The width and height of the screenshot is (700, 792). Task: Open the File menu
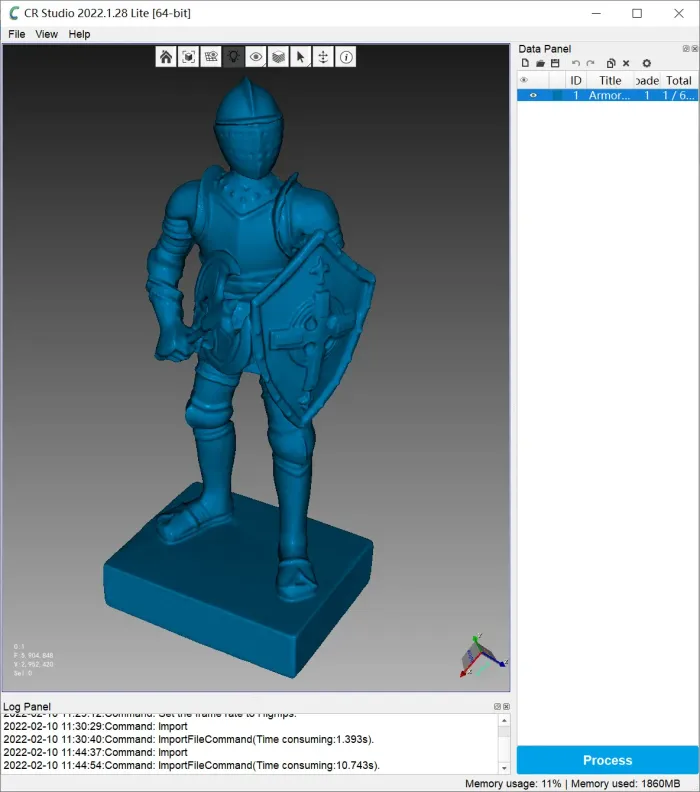17,34
